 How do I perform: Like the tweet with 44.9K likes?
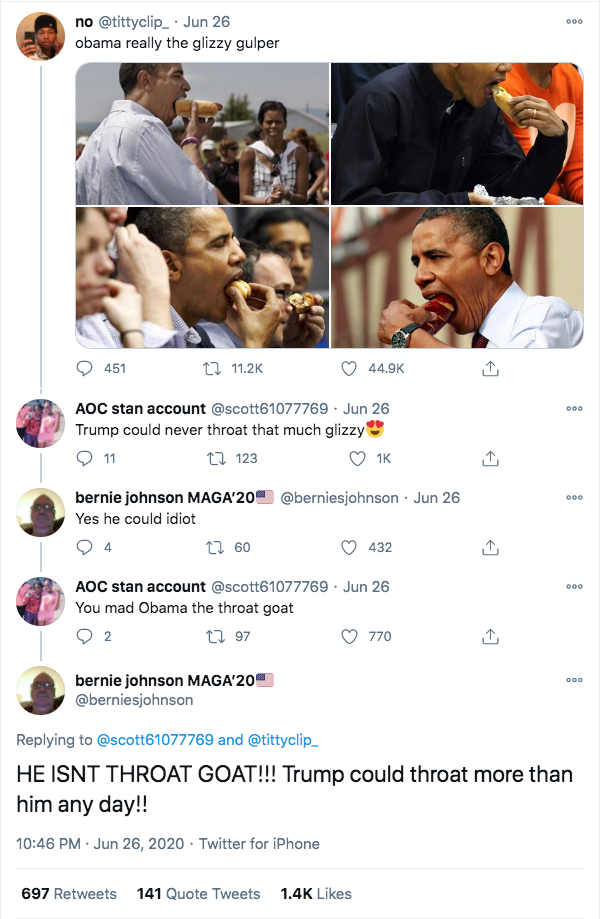(349, 368)
